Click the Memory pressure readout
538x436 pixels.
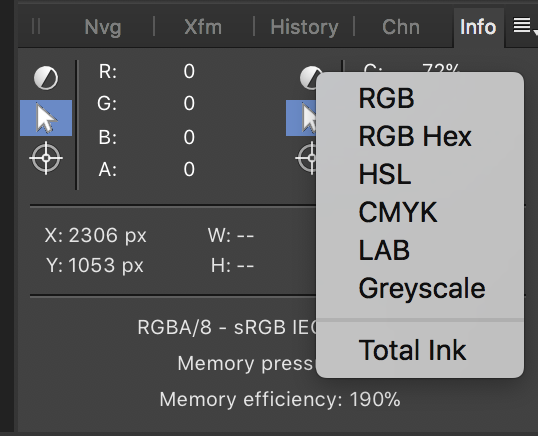click(x=247, y=363)
